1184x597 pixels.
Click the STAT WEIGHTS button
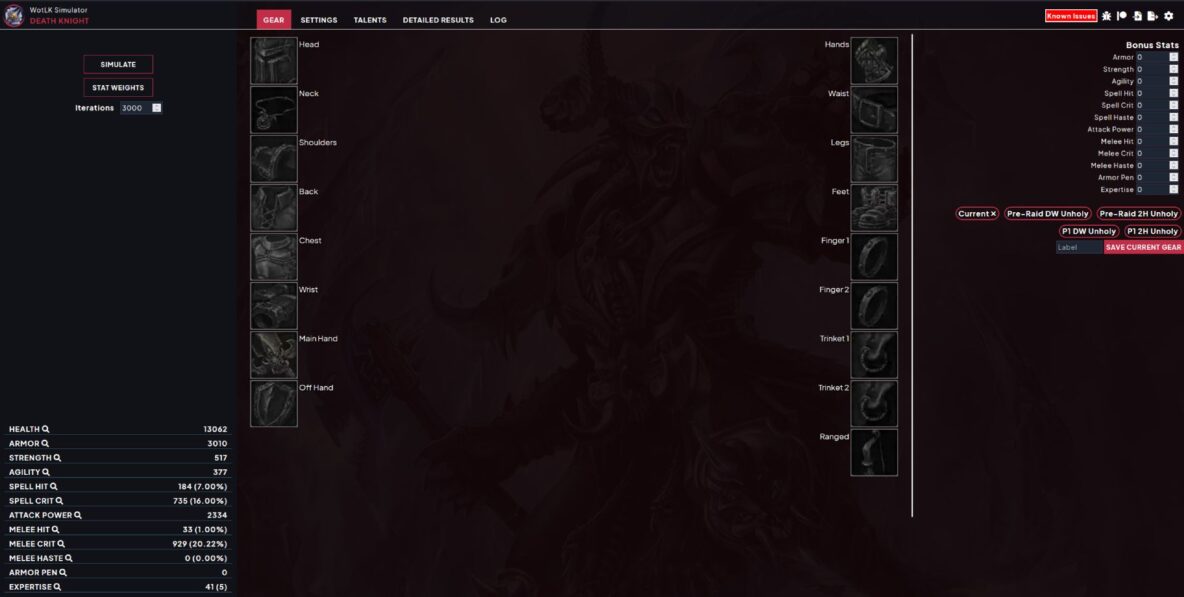pyautogui.click(x=118, y=87)
